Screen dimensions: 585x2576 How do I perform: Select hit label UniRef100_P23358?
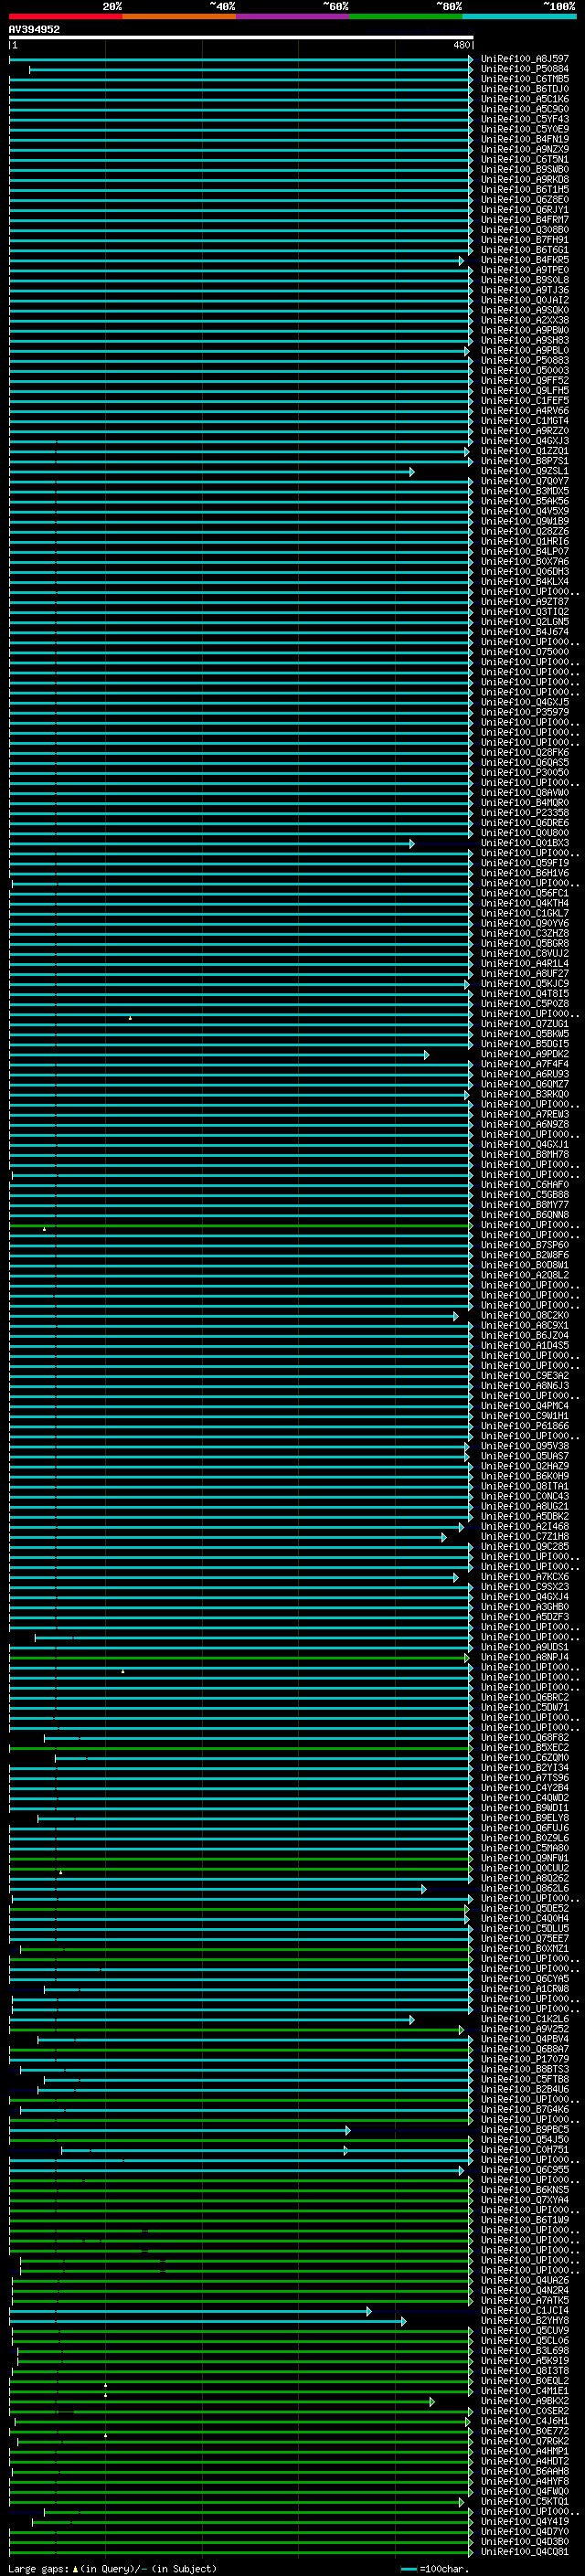pyautogui.click(x=525, y=813)
